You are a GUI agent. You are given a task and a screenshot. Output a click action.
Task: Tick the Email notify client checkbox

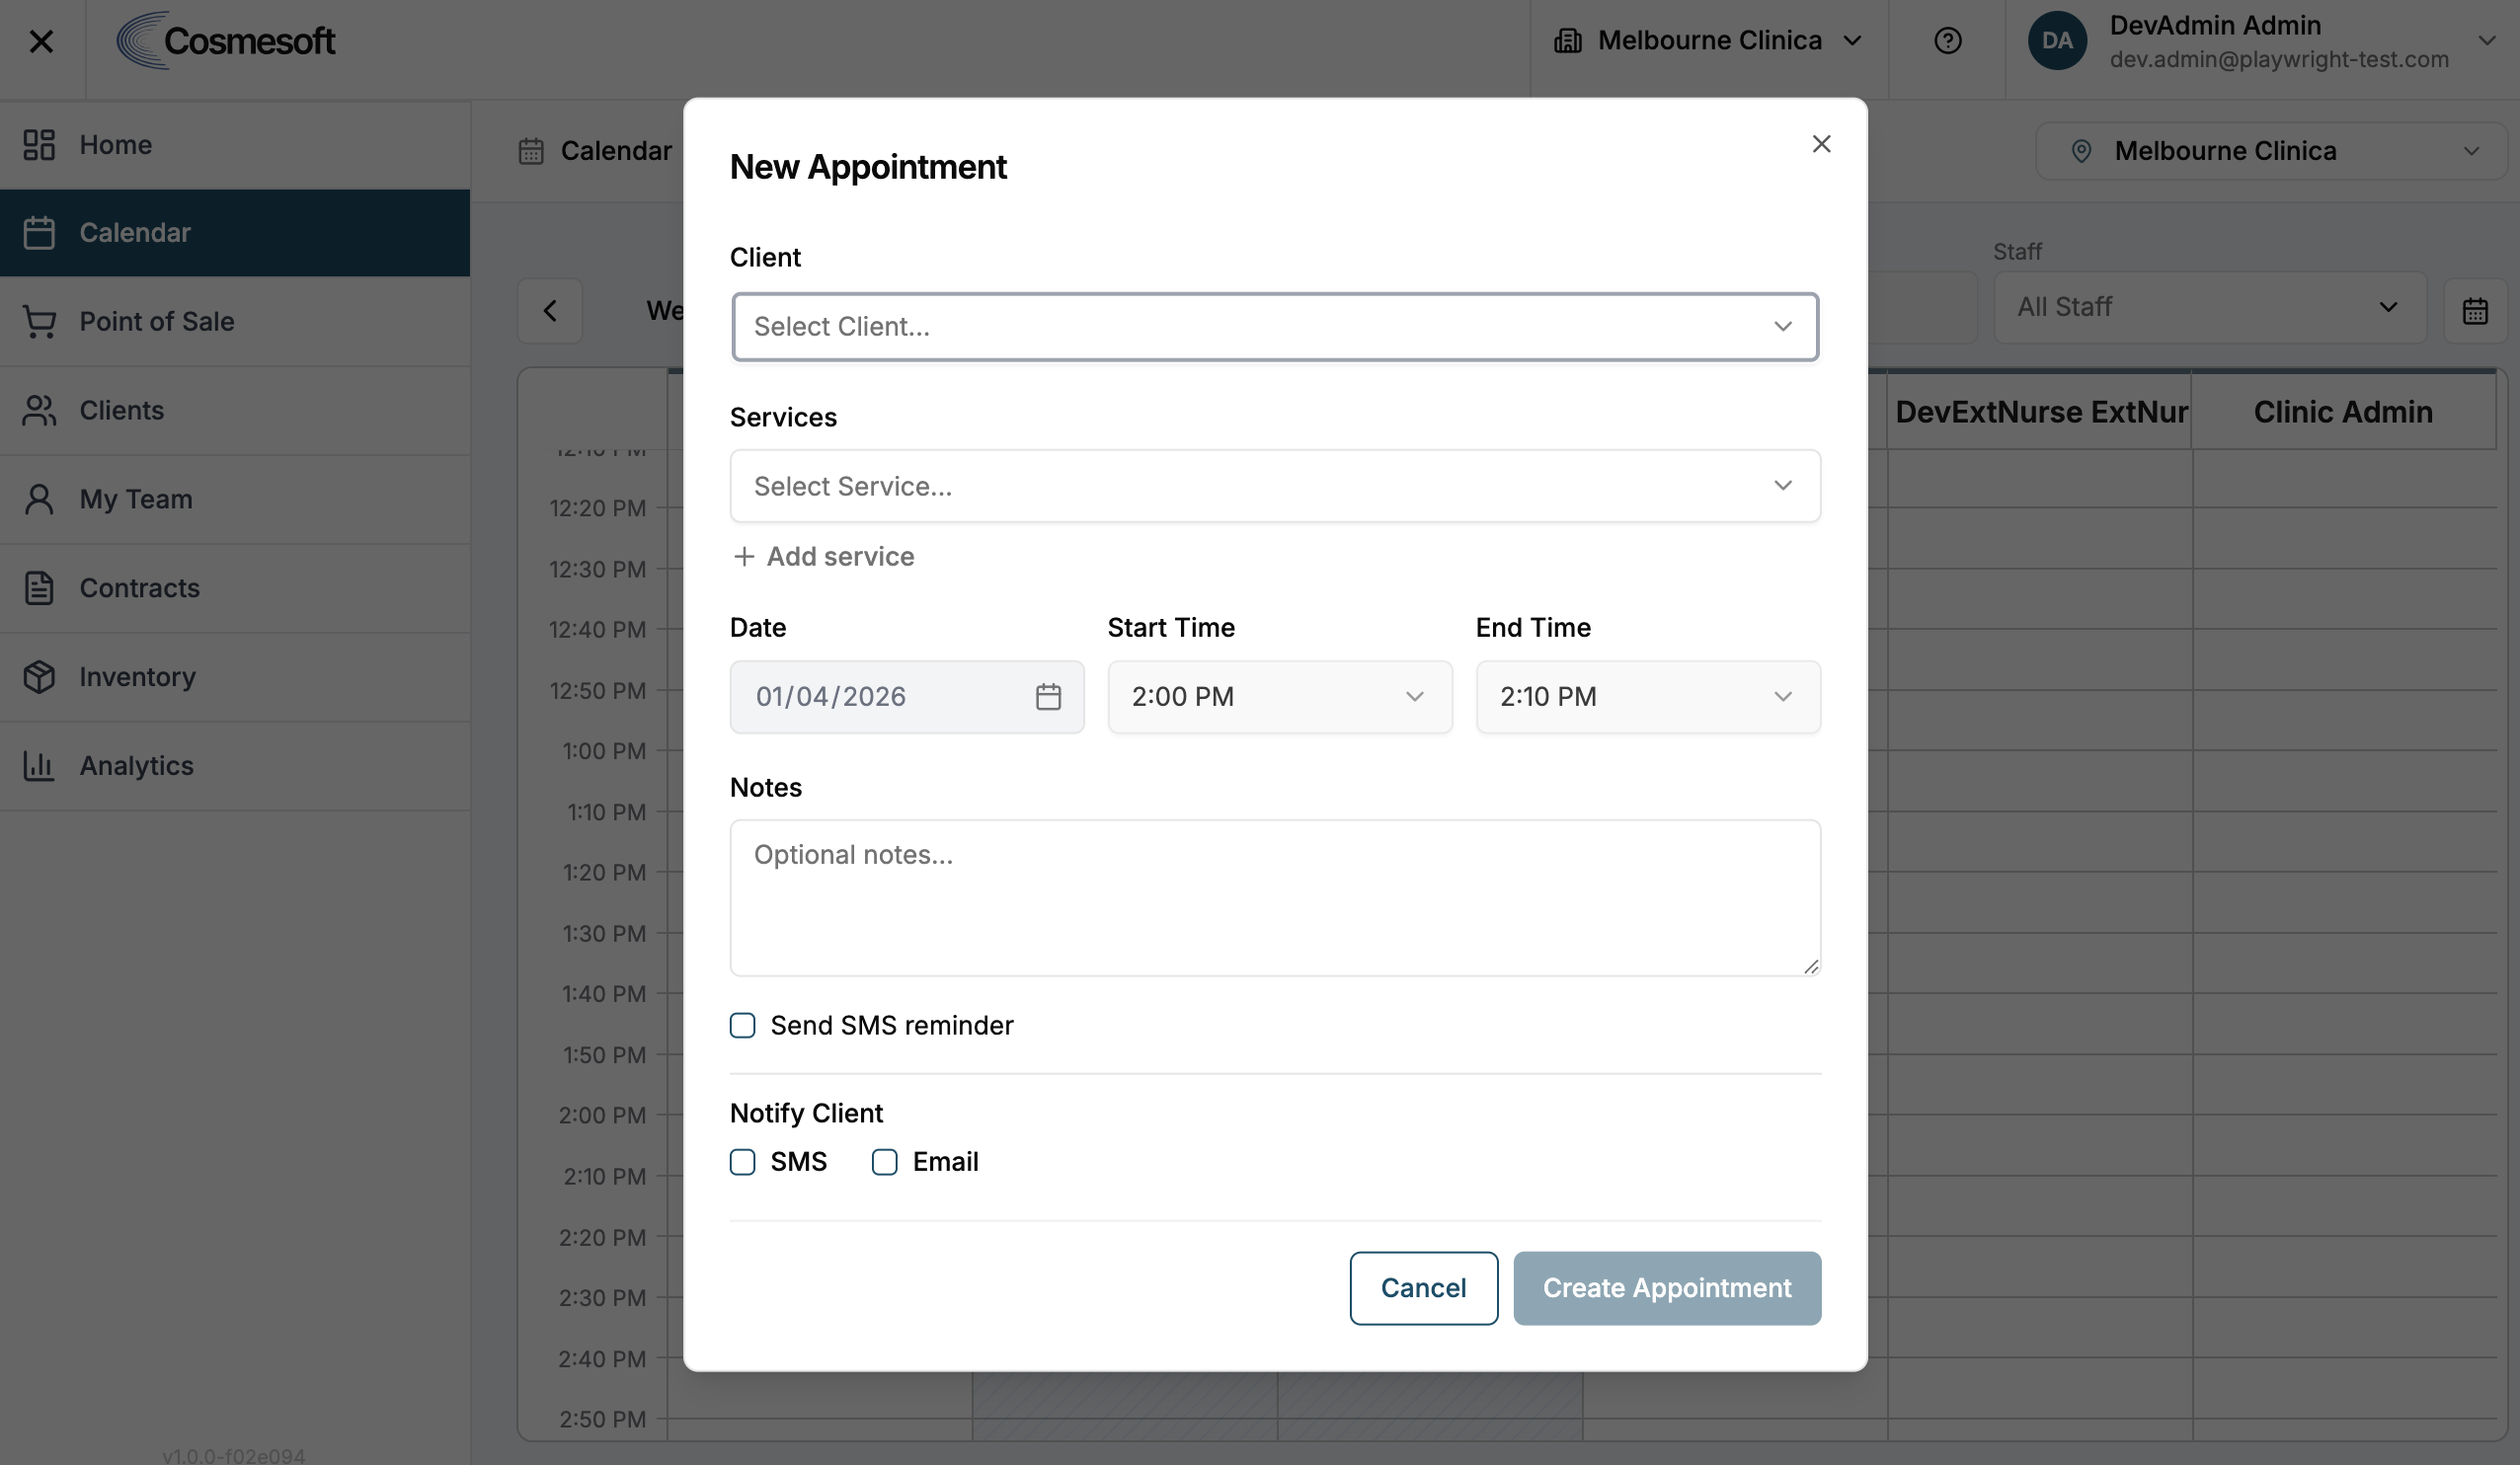pyautogui.click(x=884, y=1162)
